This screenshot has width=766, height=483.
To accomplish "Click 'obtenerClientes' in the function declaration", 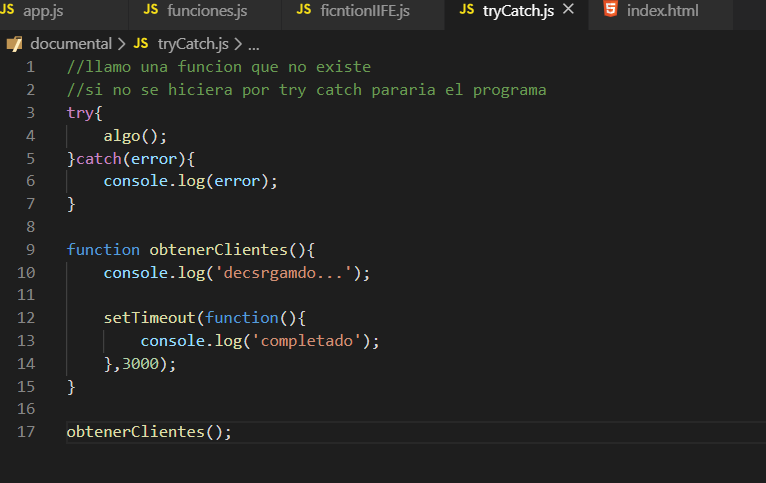I will click(x=218, y=250).
